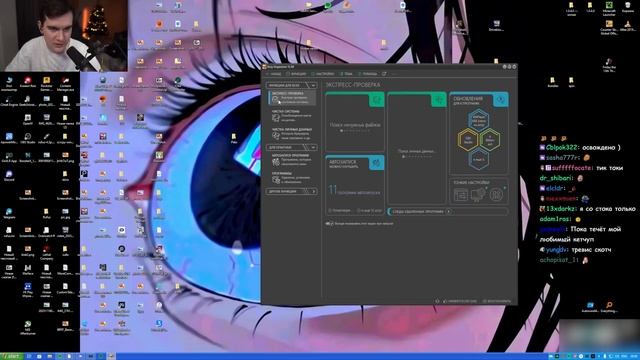640x360 pixels.
Task: Open MSI Afterburner desktop shortcut
Action: tap(28, 327)
